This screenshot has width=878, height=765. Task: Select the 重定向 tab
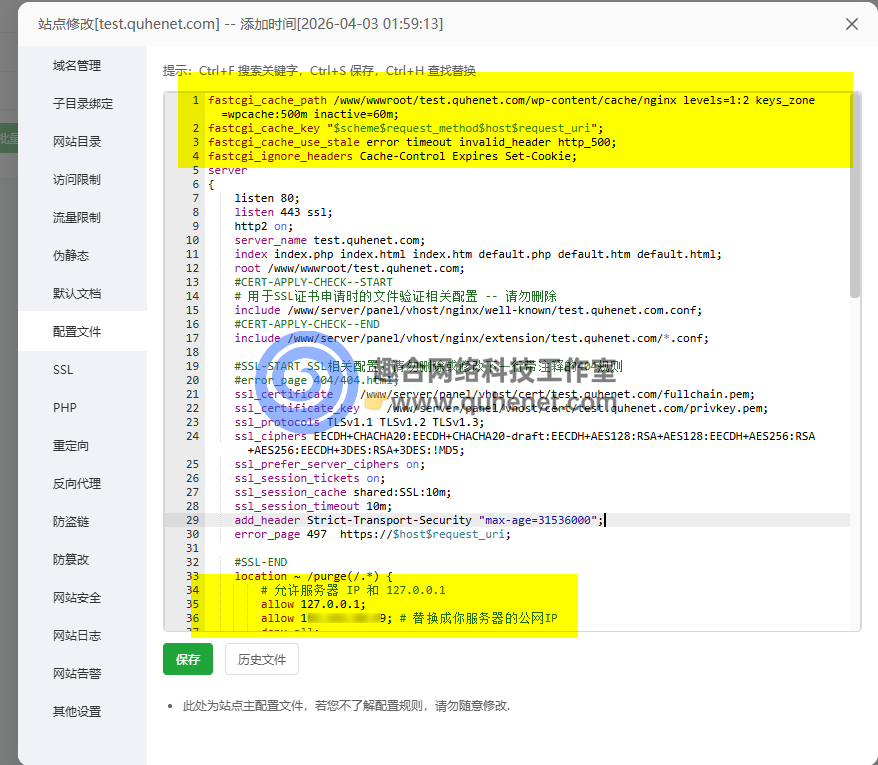[71, 446]
